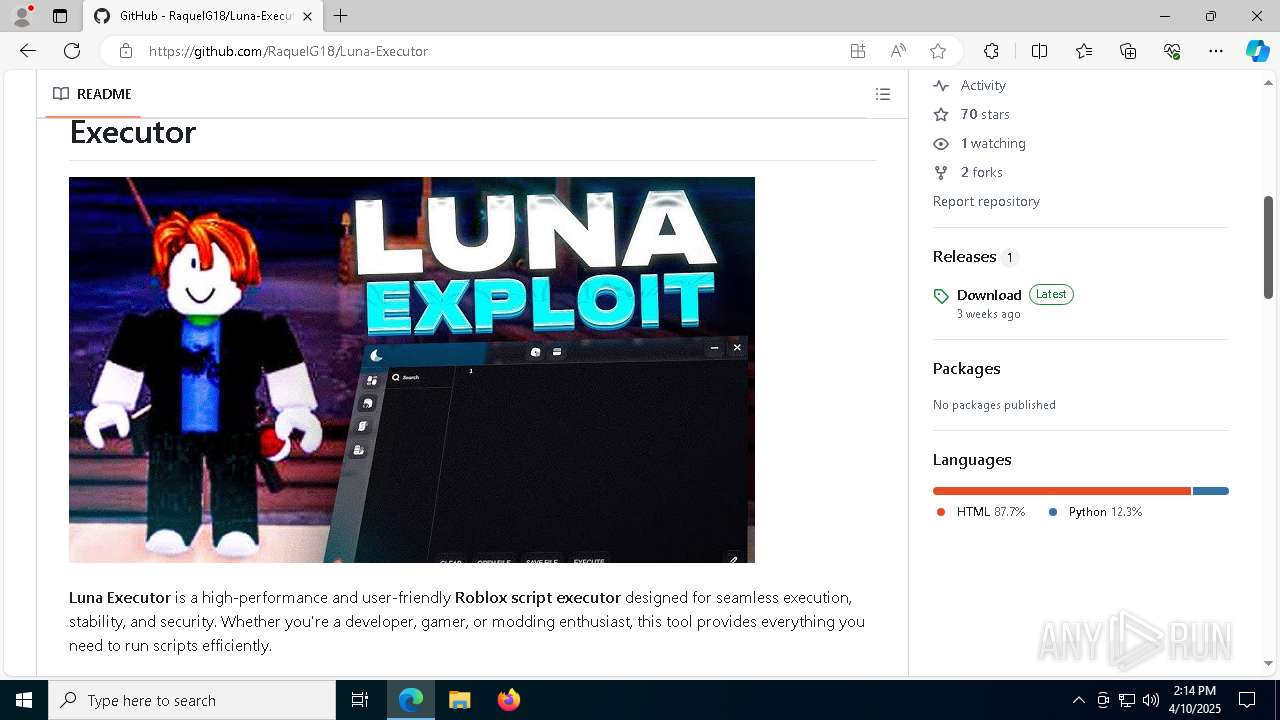
Task: Open tab actions menu icon
Action: pyautogui.click(x=60, y=16)
